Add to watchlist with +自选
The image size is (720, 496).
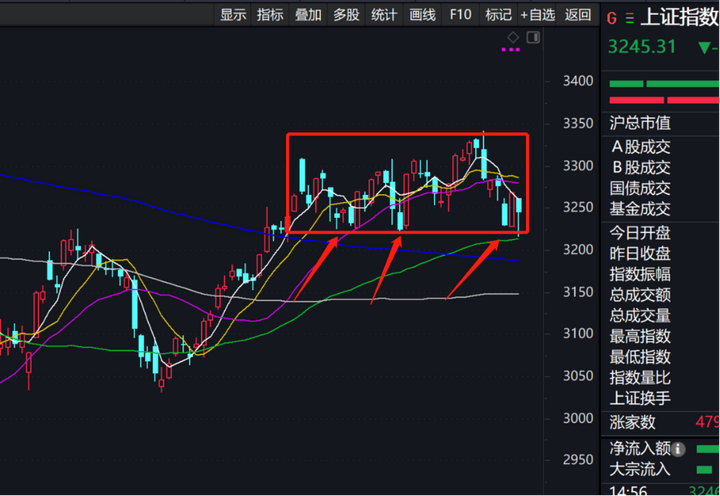(538, 15)
